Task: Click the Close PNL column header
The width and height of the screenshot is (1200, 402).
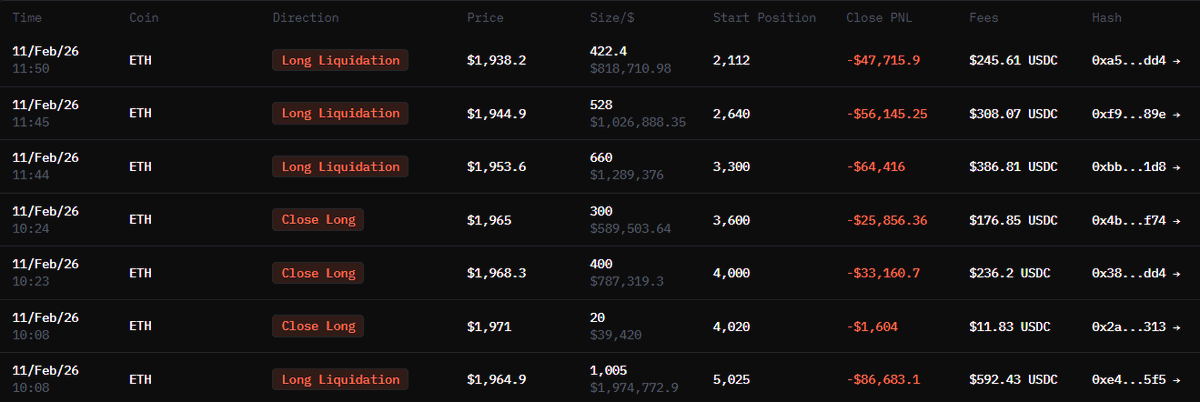Action: pos(878,18)
